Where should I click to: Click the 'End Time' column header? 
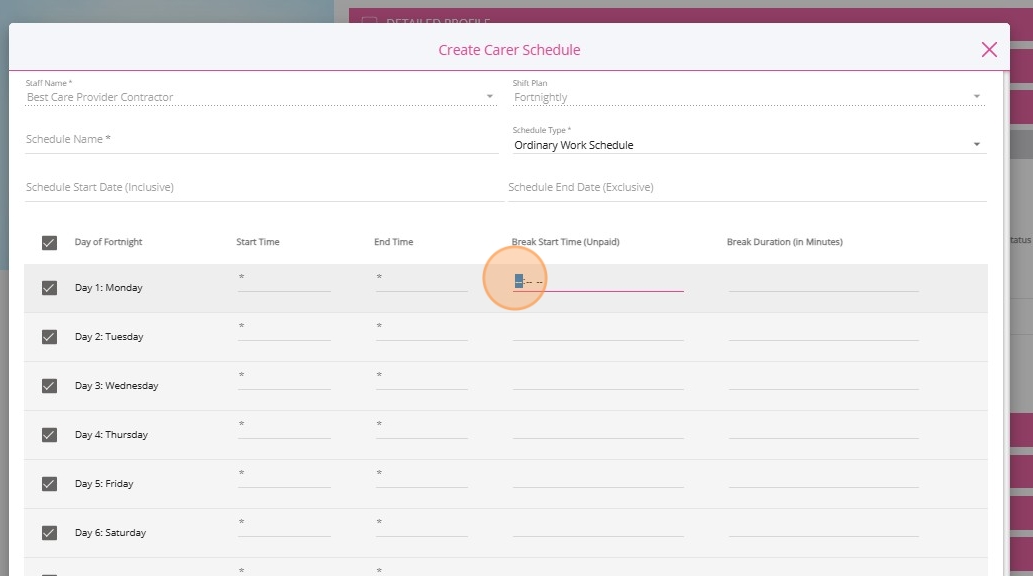tap(393, 242)
